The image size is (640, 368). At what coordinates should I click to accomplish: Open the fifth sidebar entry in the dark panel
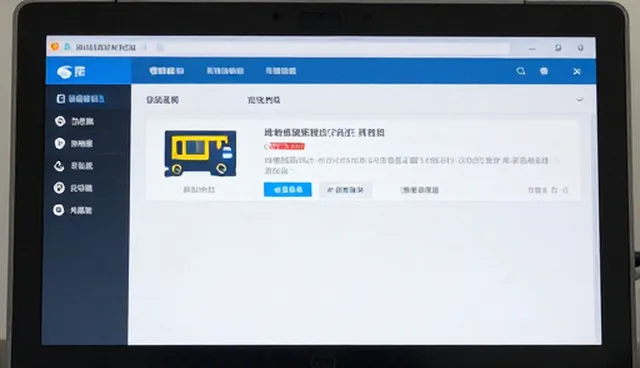(x=73, y=188)
